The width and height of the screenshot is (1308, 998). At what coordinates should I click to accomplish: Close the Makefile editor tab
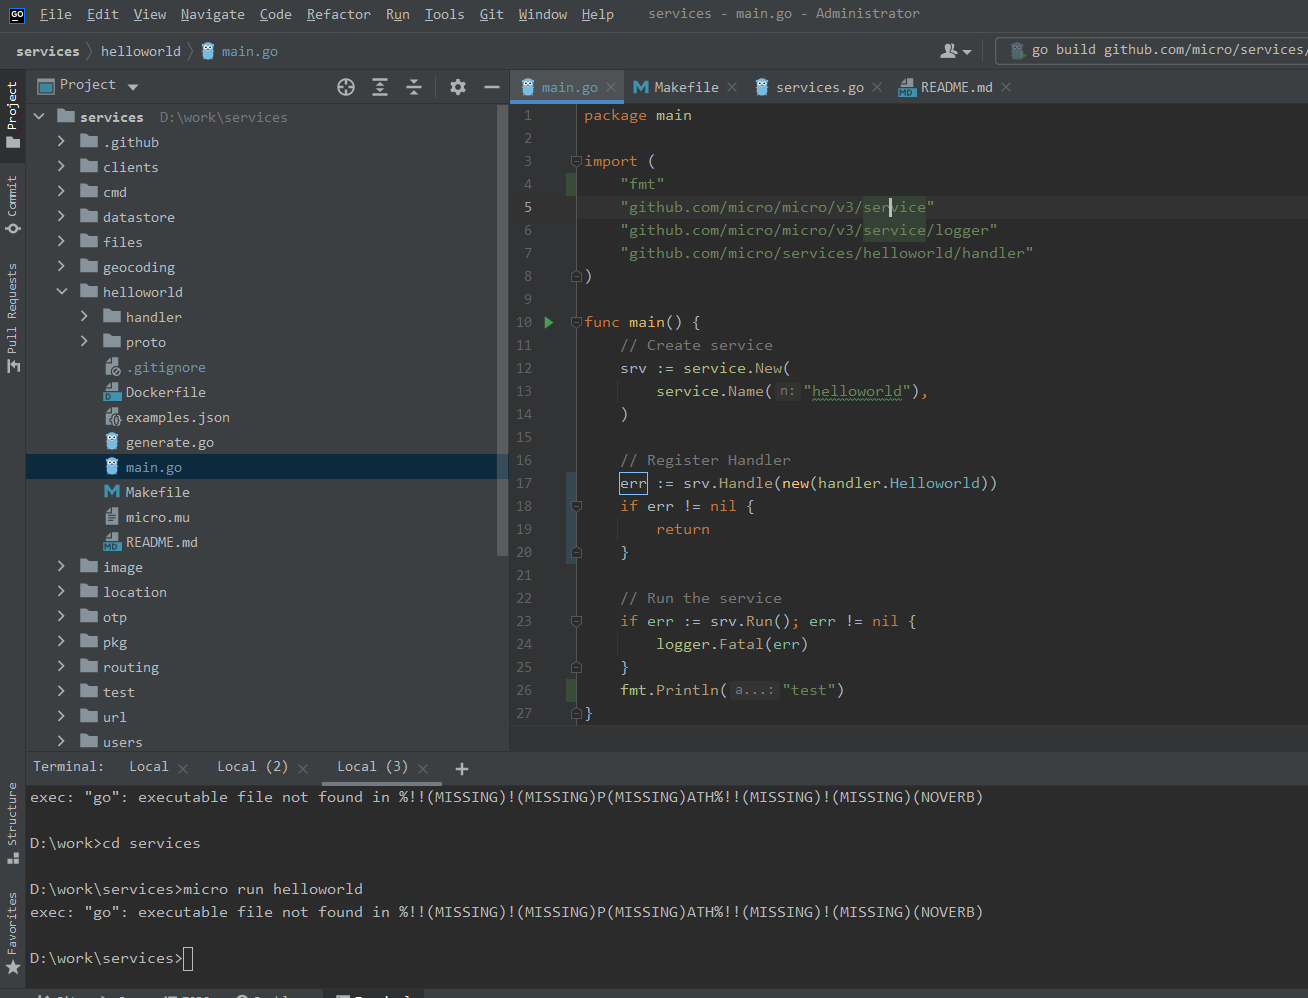[732, 87]
